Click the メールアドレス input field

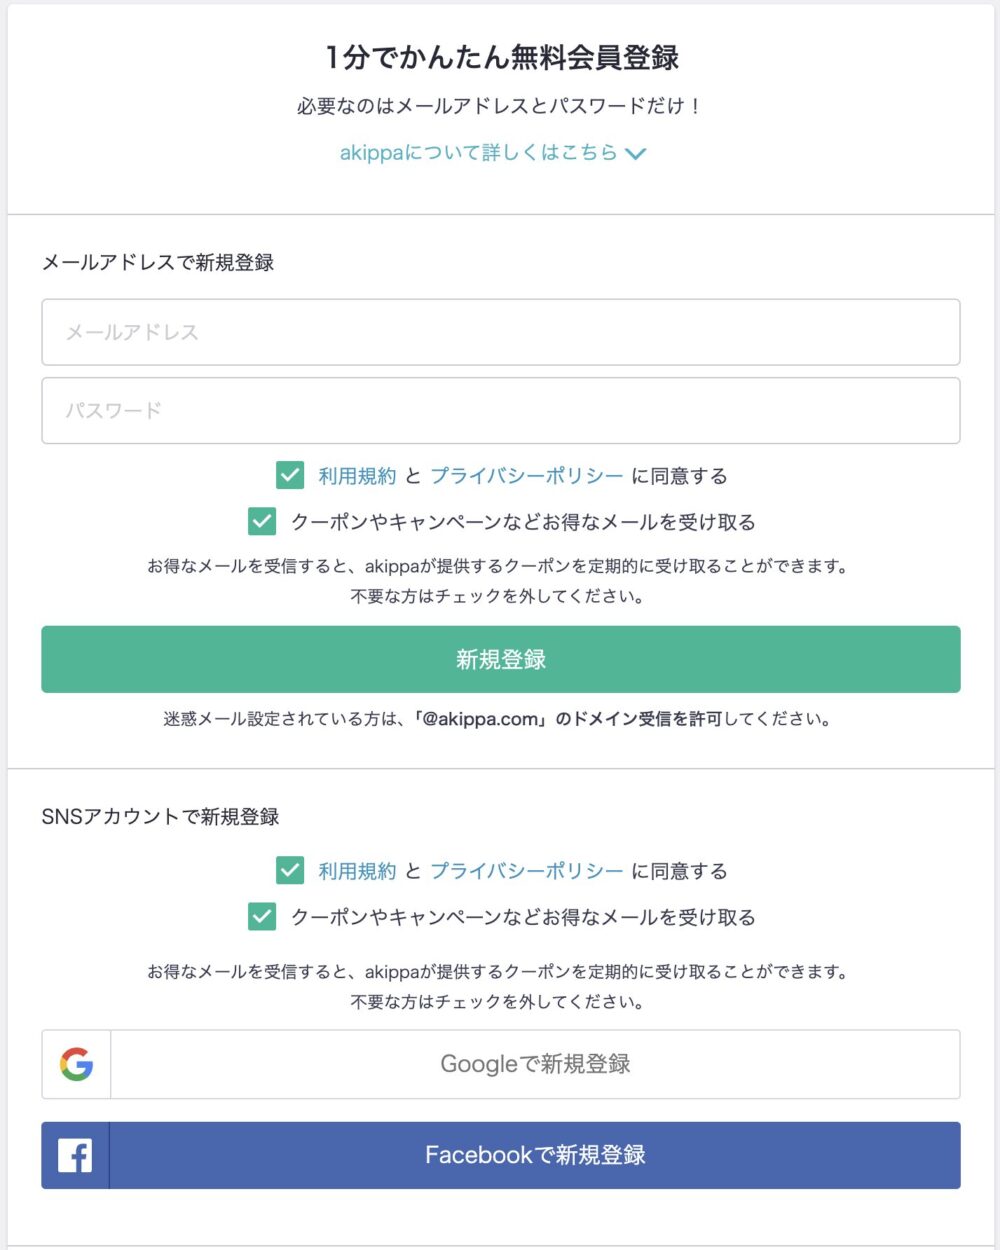tap(500, 333)
